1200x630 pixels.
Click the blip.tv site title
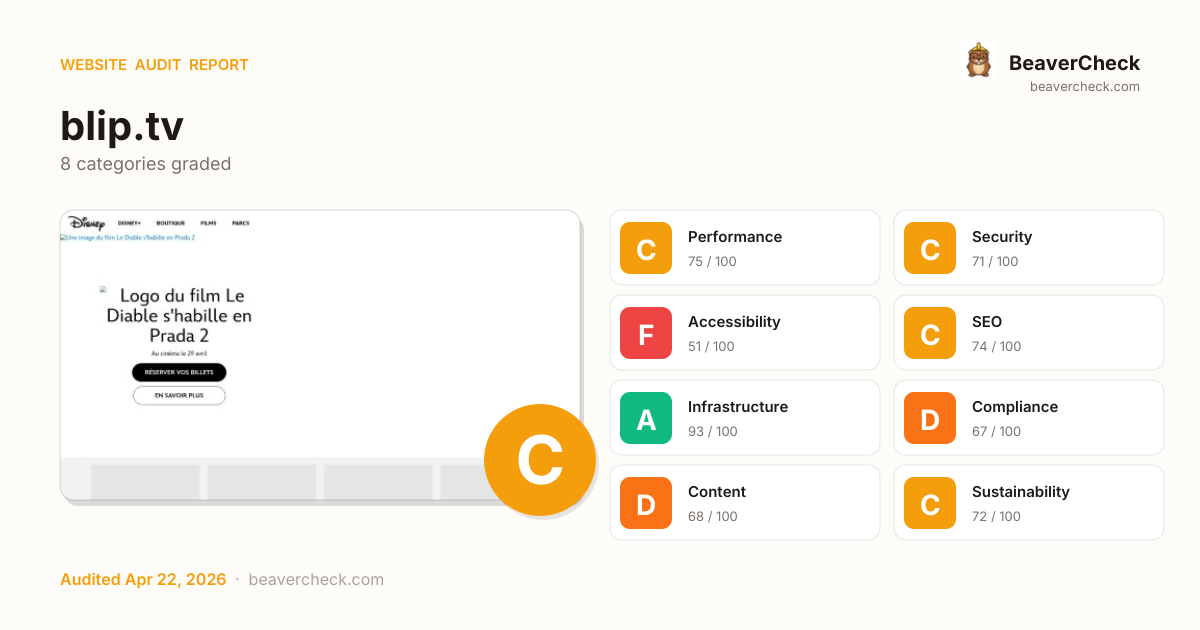tap(122, 127)
